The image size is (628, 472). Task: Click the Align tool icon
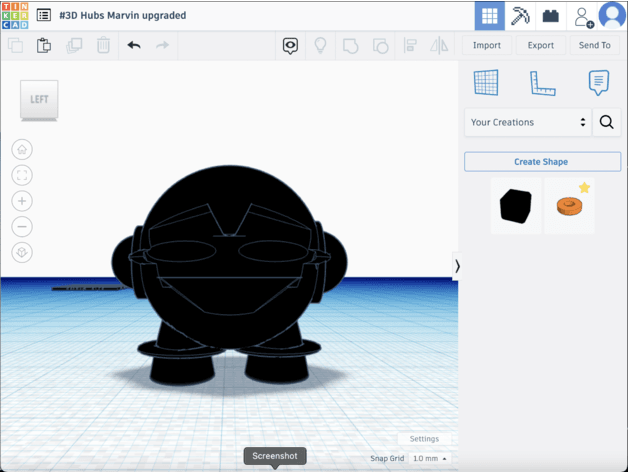410,45
